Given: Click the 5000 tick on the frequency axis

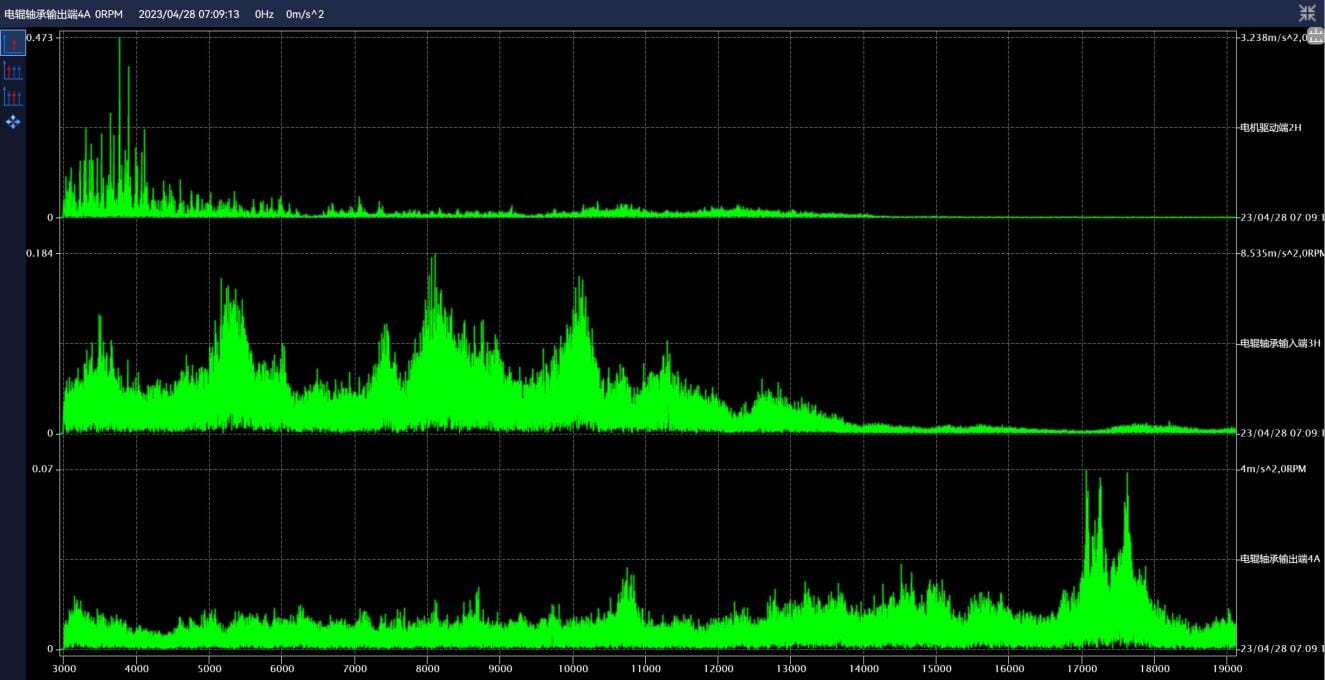Looking at the screenshot, I should point(209,668).
